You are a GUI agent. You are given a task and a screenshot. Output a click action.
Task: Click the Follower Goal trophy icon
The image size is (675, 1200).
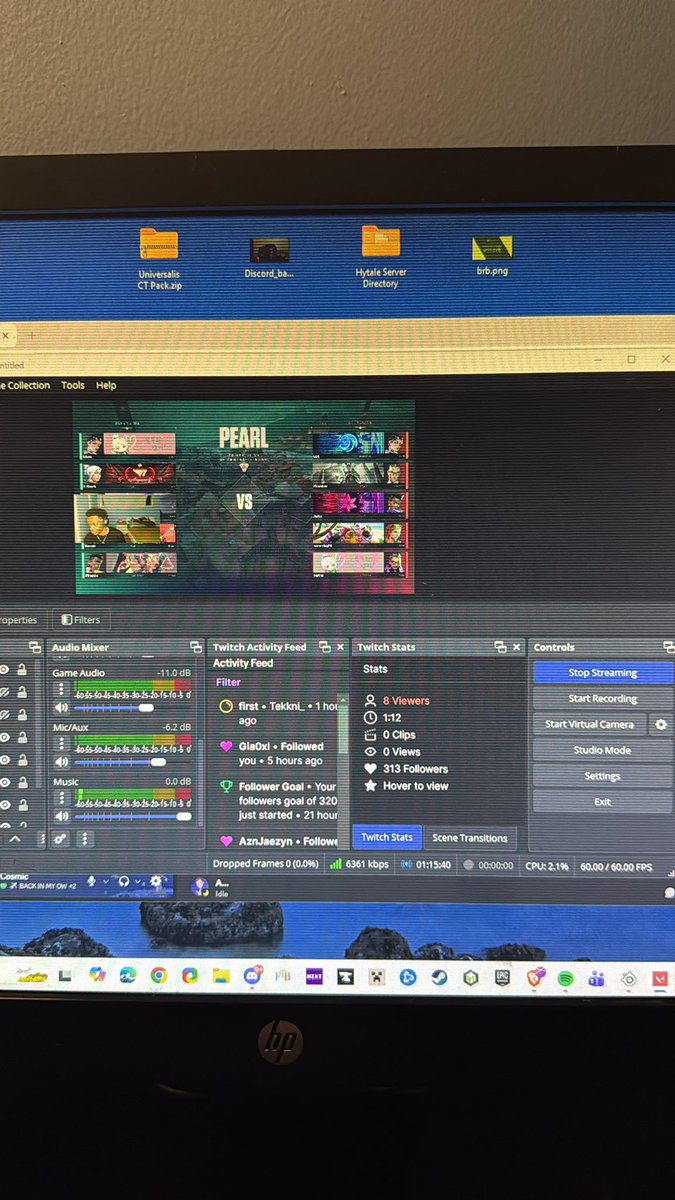pos(226,787)
